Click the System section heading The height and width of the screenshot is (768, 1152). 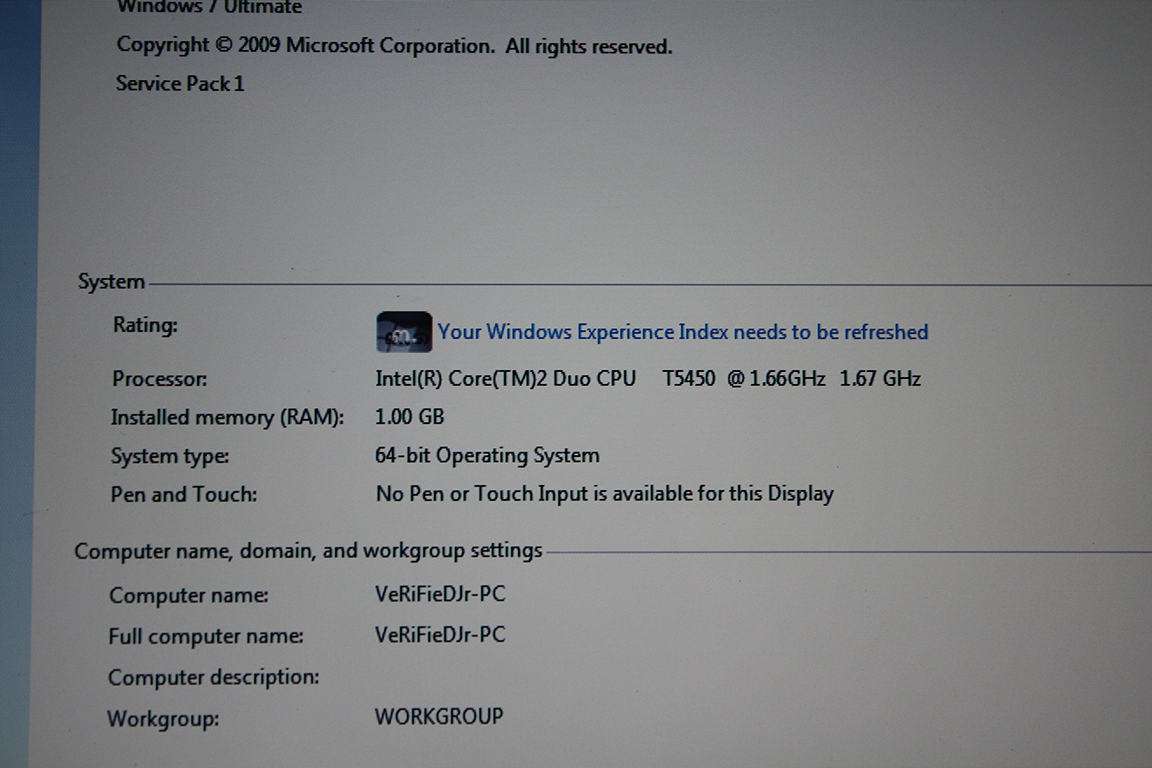pyautogui.click(x=111, y=281)
